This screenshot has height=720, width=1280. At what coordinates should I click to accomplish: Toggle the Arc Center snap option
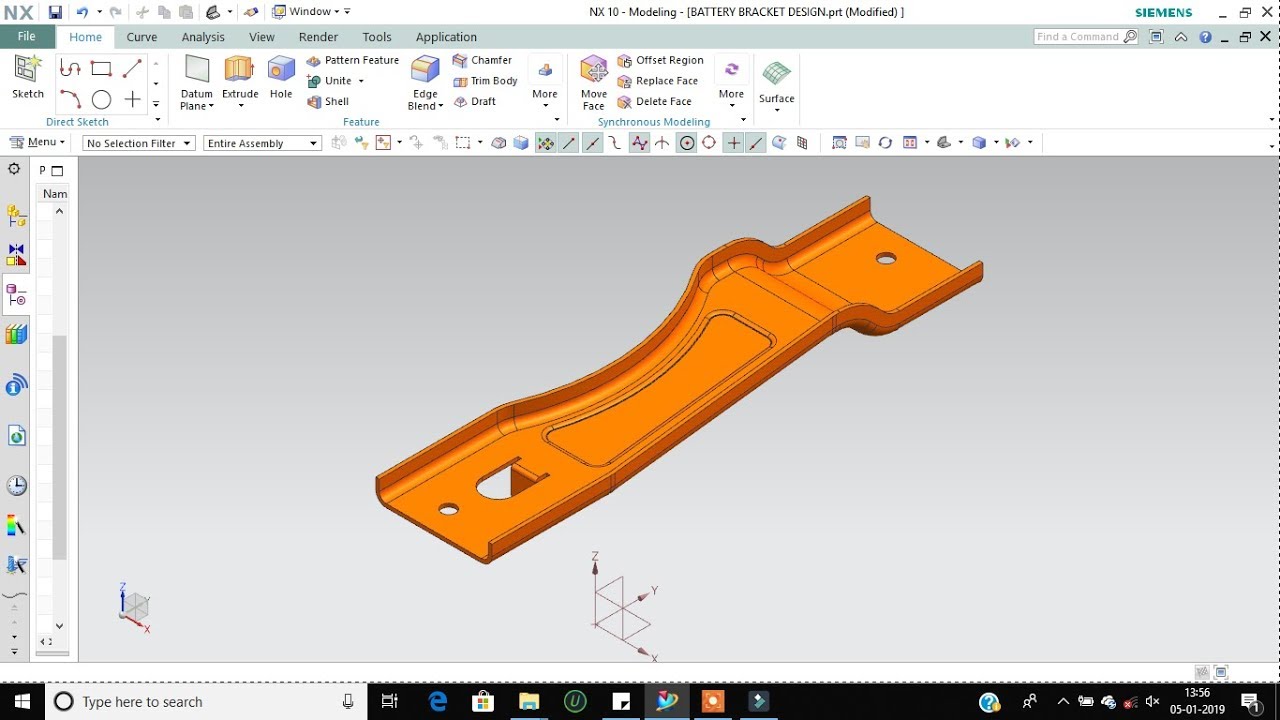pos(687,142)
